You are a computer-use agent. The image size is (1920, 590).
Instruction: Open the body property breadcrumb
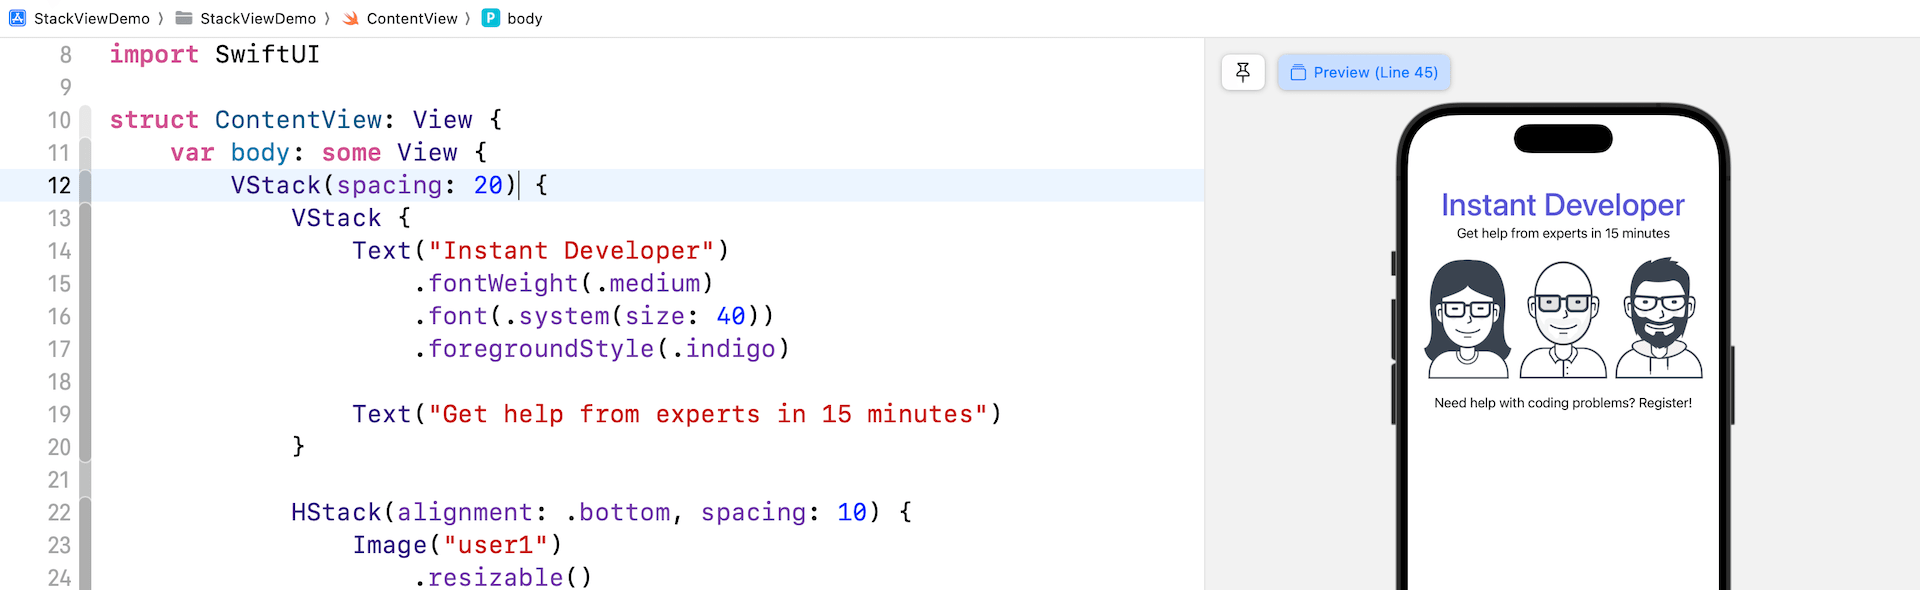525,18
